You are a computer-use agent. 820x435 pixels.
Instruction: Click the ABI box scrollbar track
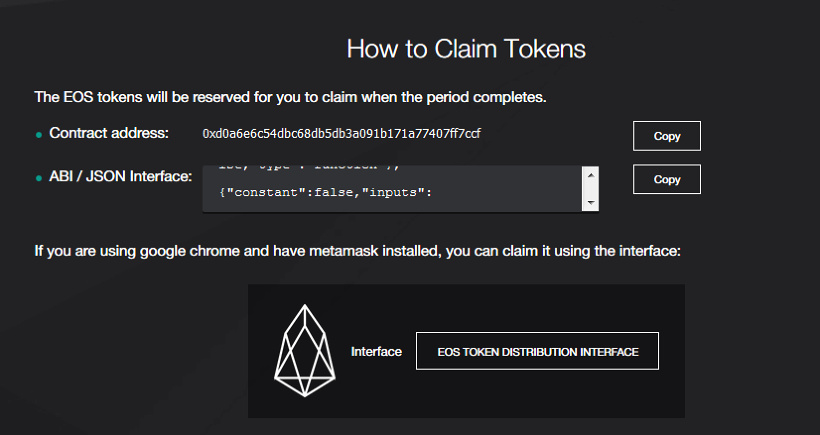pos(591,189)
